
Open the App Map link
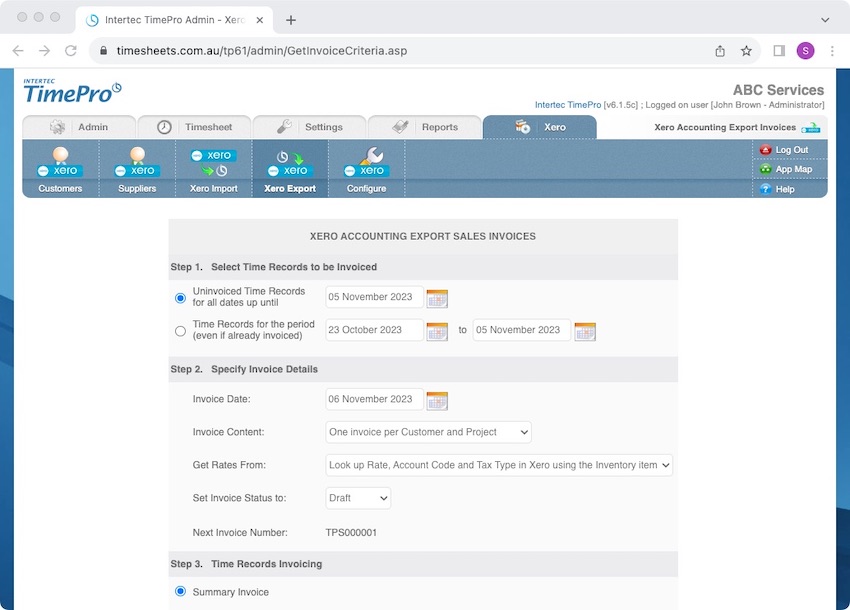[x=794, y=169]
